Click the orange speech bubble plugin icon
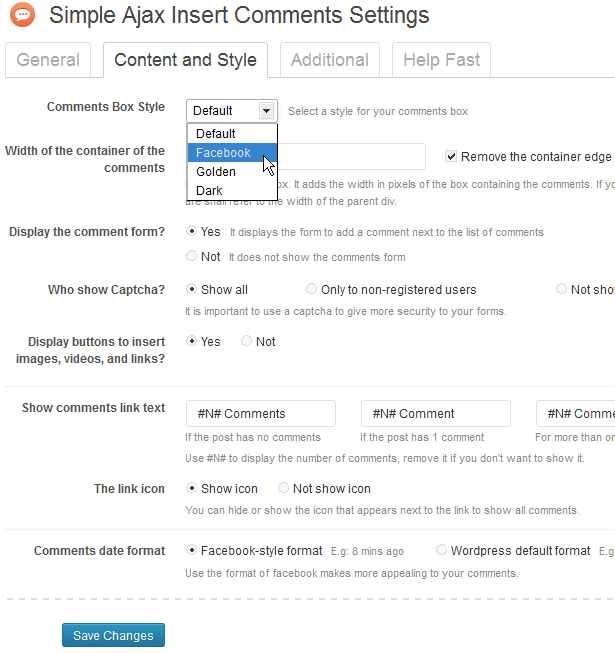 click(22, 15)
